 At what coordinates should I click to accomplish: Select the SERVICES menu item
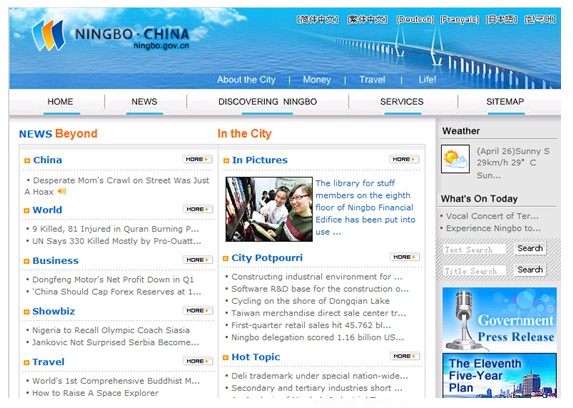pyautogui.click(x=402, y=102)
